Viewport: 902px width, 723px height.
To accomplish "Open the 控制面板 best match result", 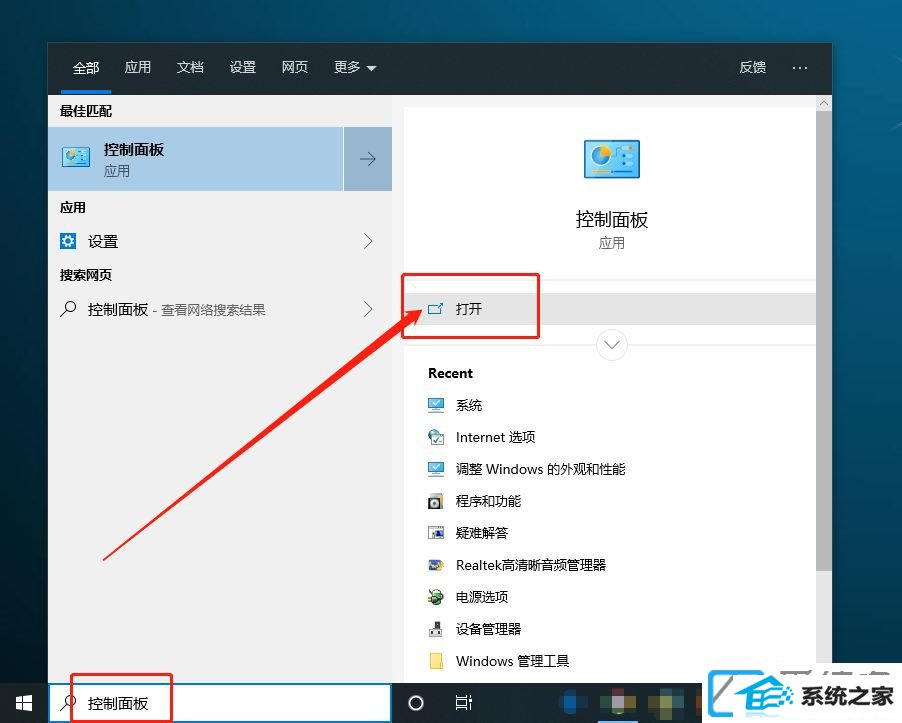I will point(196,159).
